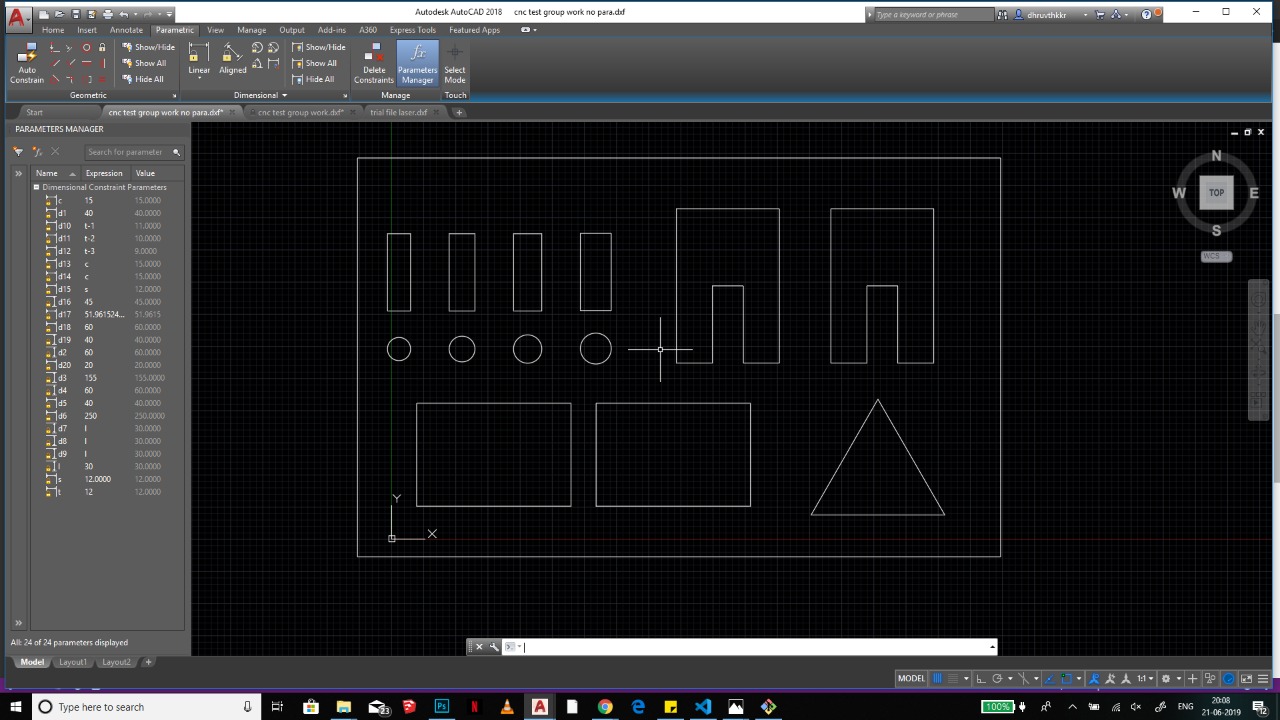
Task: Click the new parameter group filter icon
Action: point(17,152)
